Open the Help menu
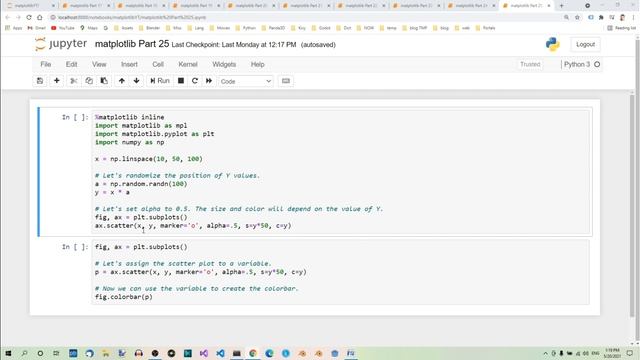Screen dimensions: 640x360 coord(258,64)
